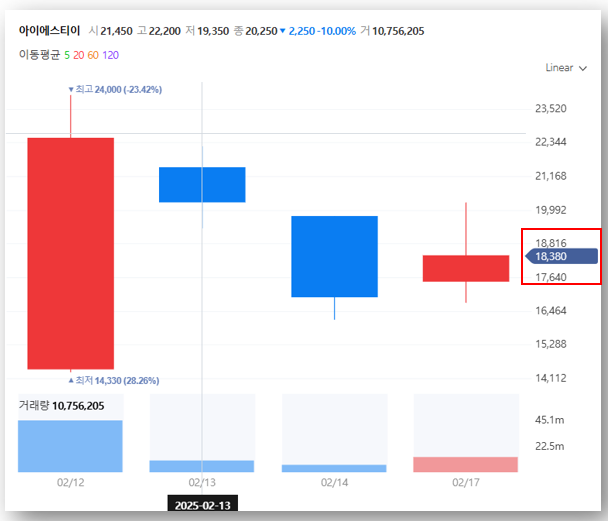Click the 22,344 price axis label
The height and width of the screenshot is (521, 608).
click(x=551, y=142)
